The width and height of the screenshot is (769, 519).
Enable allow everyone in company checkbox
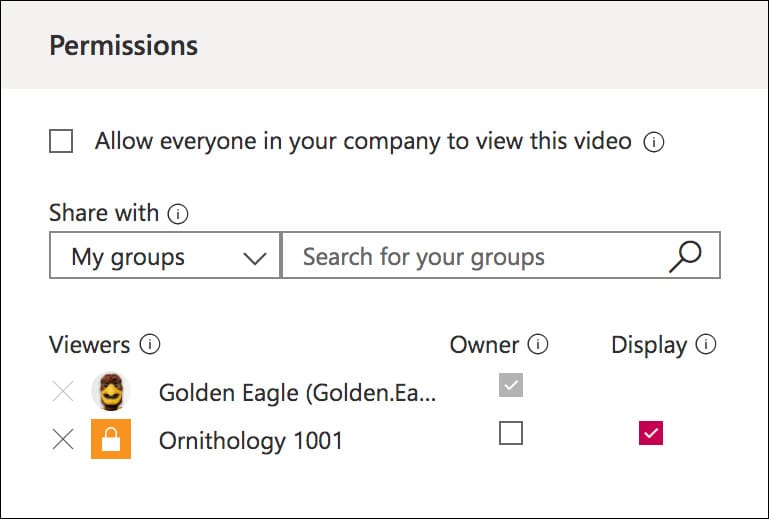click(62, 142)
